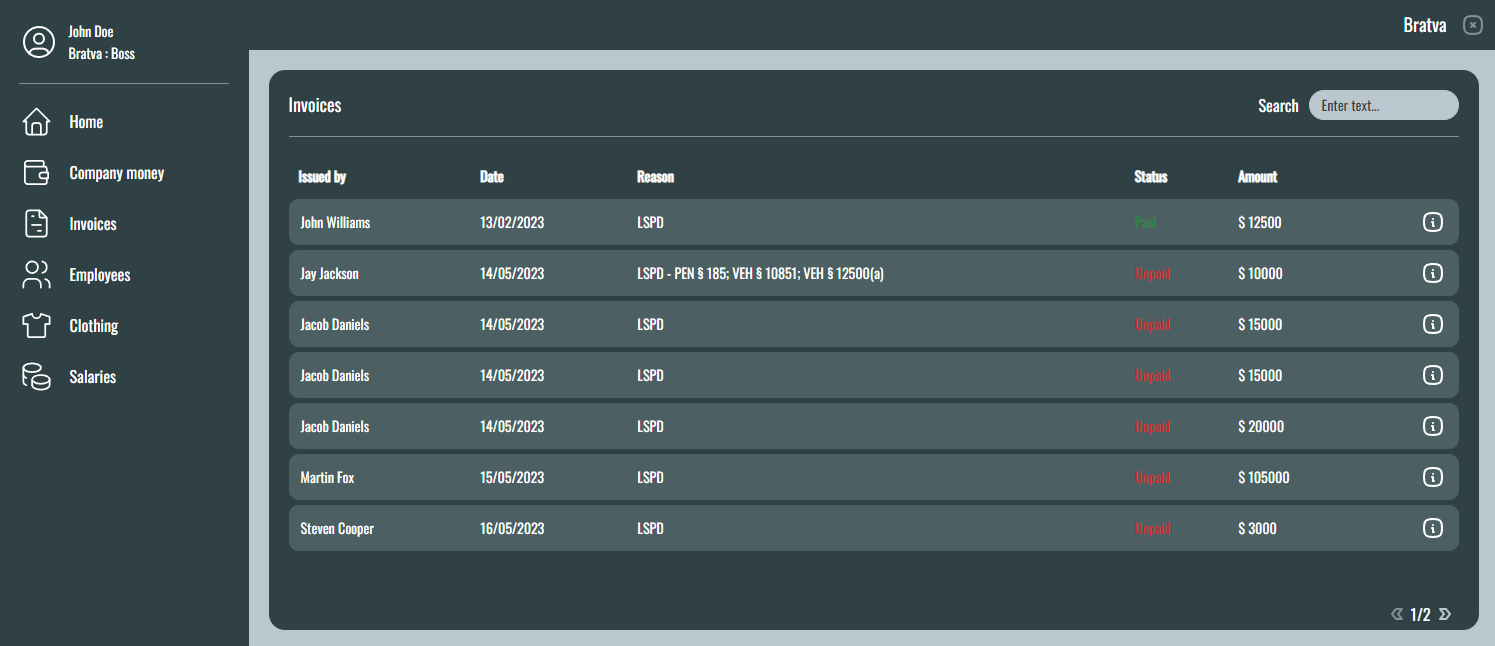The image size is (1495, 646).
Task: Go to previous invoices page
Action: click(1397, 614)
